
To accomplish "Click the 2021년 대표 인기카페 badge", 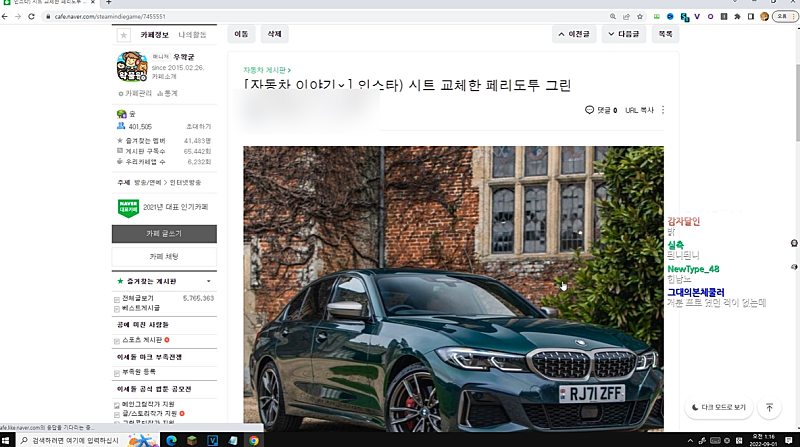I will (x=164, y=208).
